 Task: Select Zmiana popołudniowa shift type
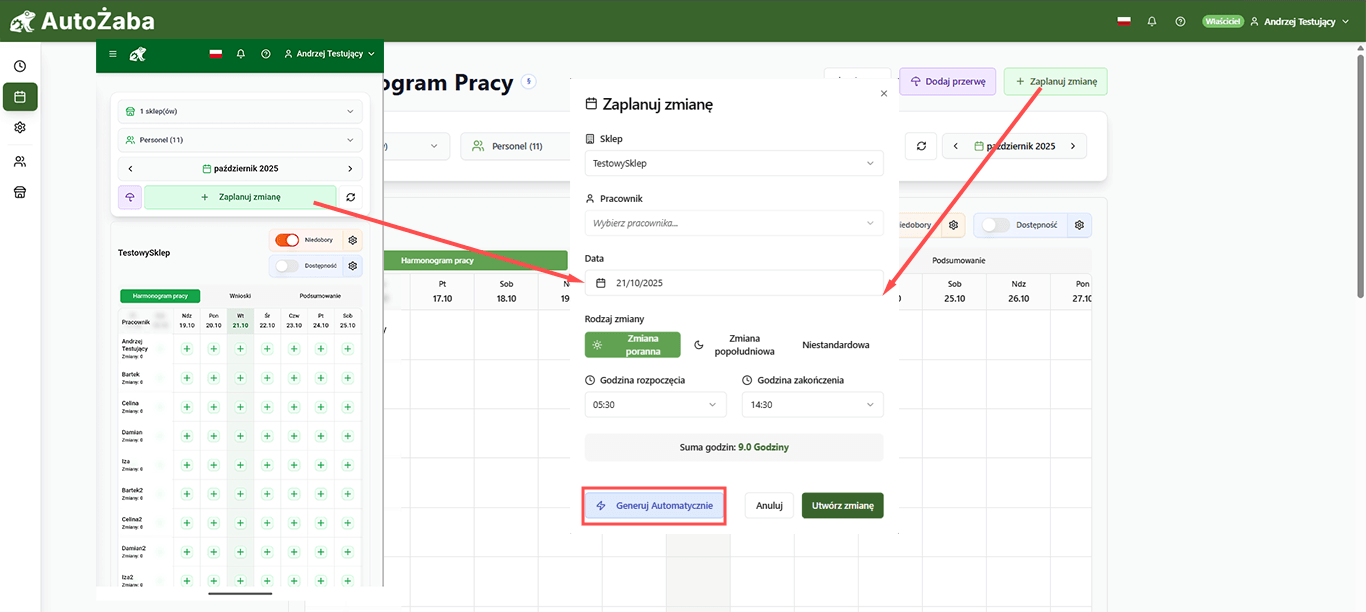click(x=737, y=345)
